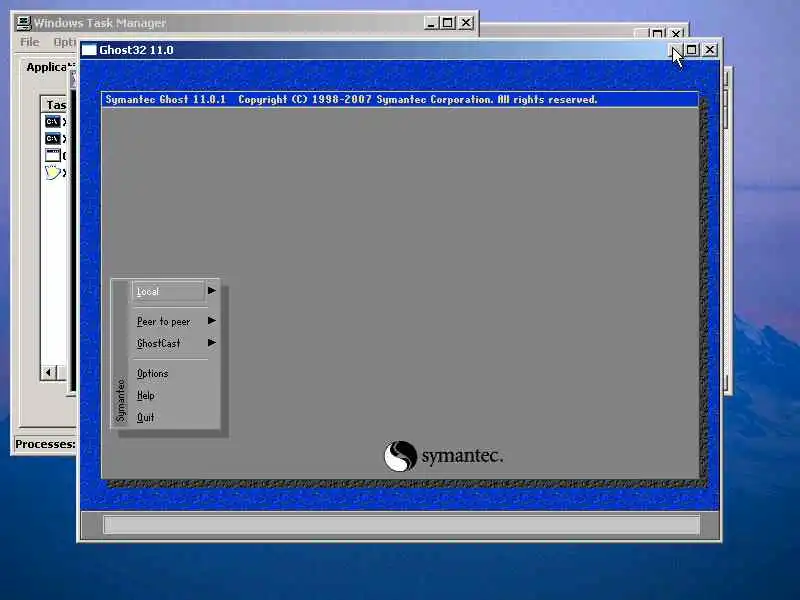Image resolution: width=800 pixels, height=600 pixels.
Task: Click the Task column header in Task Manager
Action: (56, 105)
